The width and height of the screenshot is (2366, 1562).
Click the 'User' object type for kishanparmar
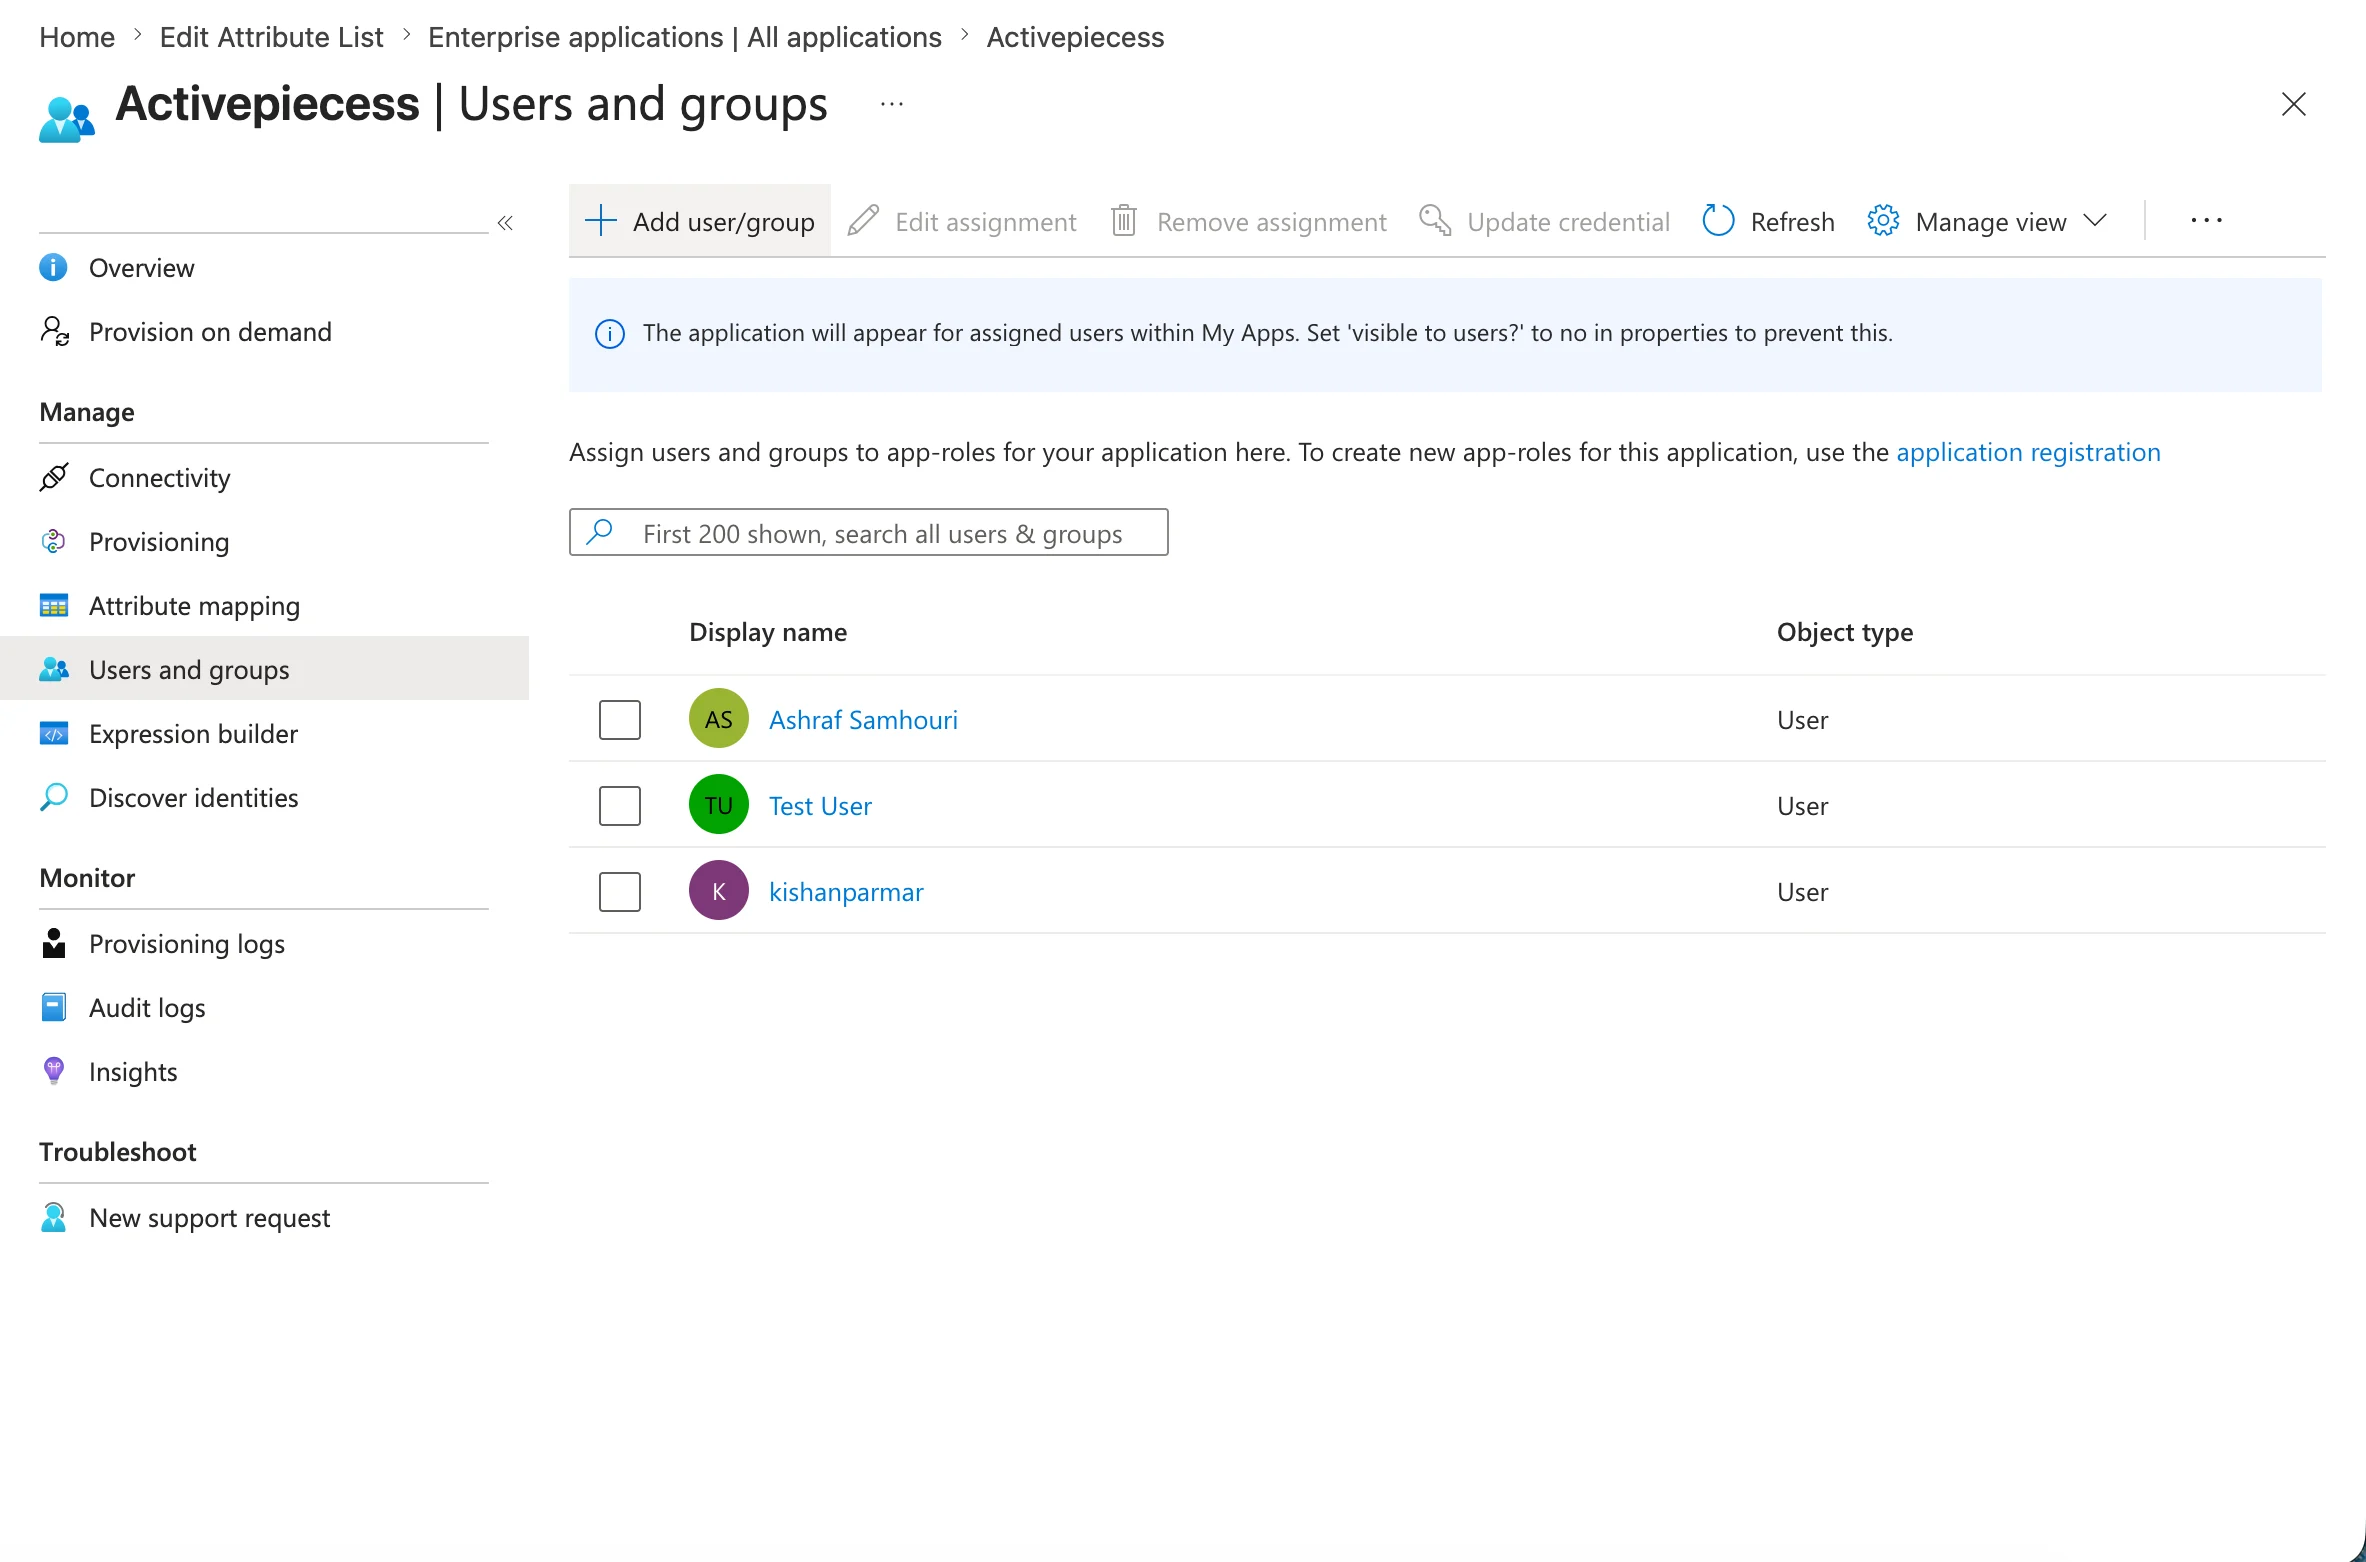click(1802, 892)
